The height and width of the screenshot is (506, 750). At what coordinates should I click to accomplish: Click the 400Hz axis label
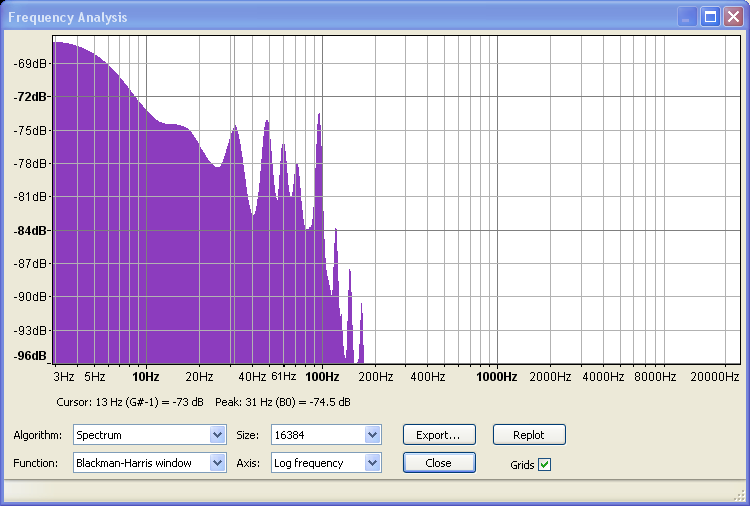[x=428, y=377]
